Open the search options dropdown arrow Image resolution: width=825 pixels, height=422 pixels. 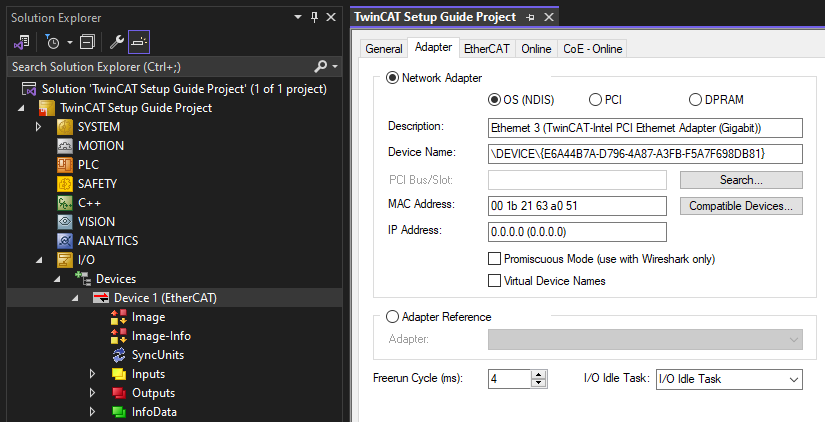[x=335, y=66]
